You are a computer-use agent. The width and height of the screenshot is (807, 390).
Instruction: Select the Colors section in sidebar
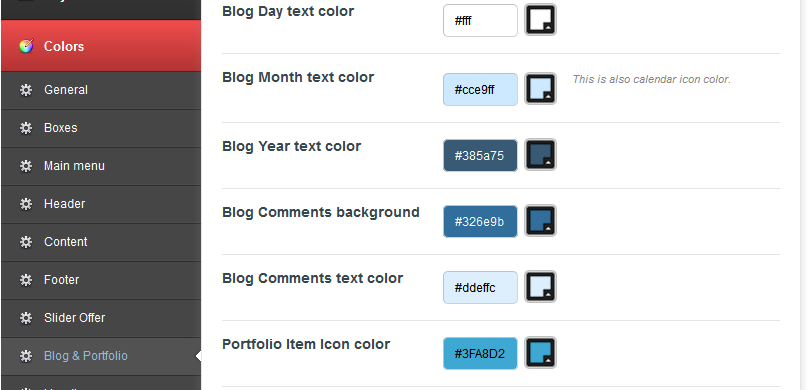(101, 46)
